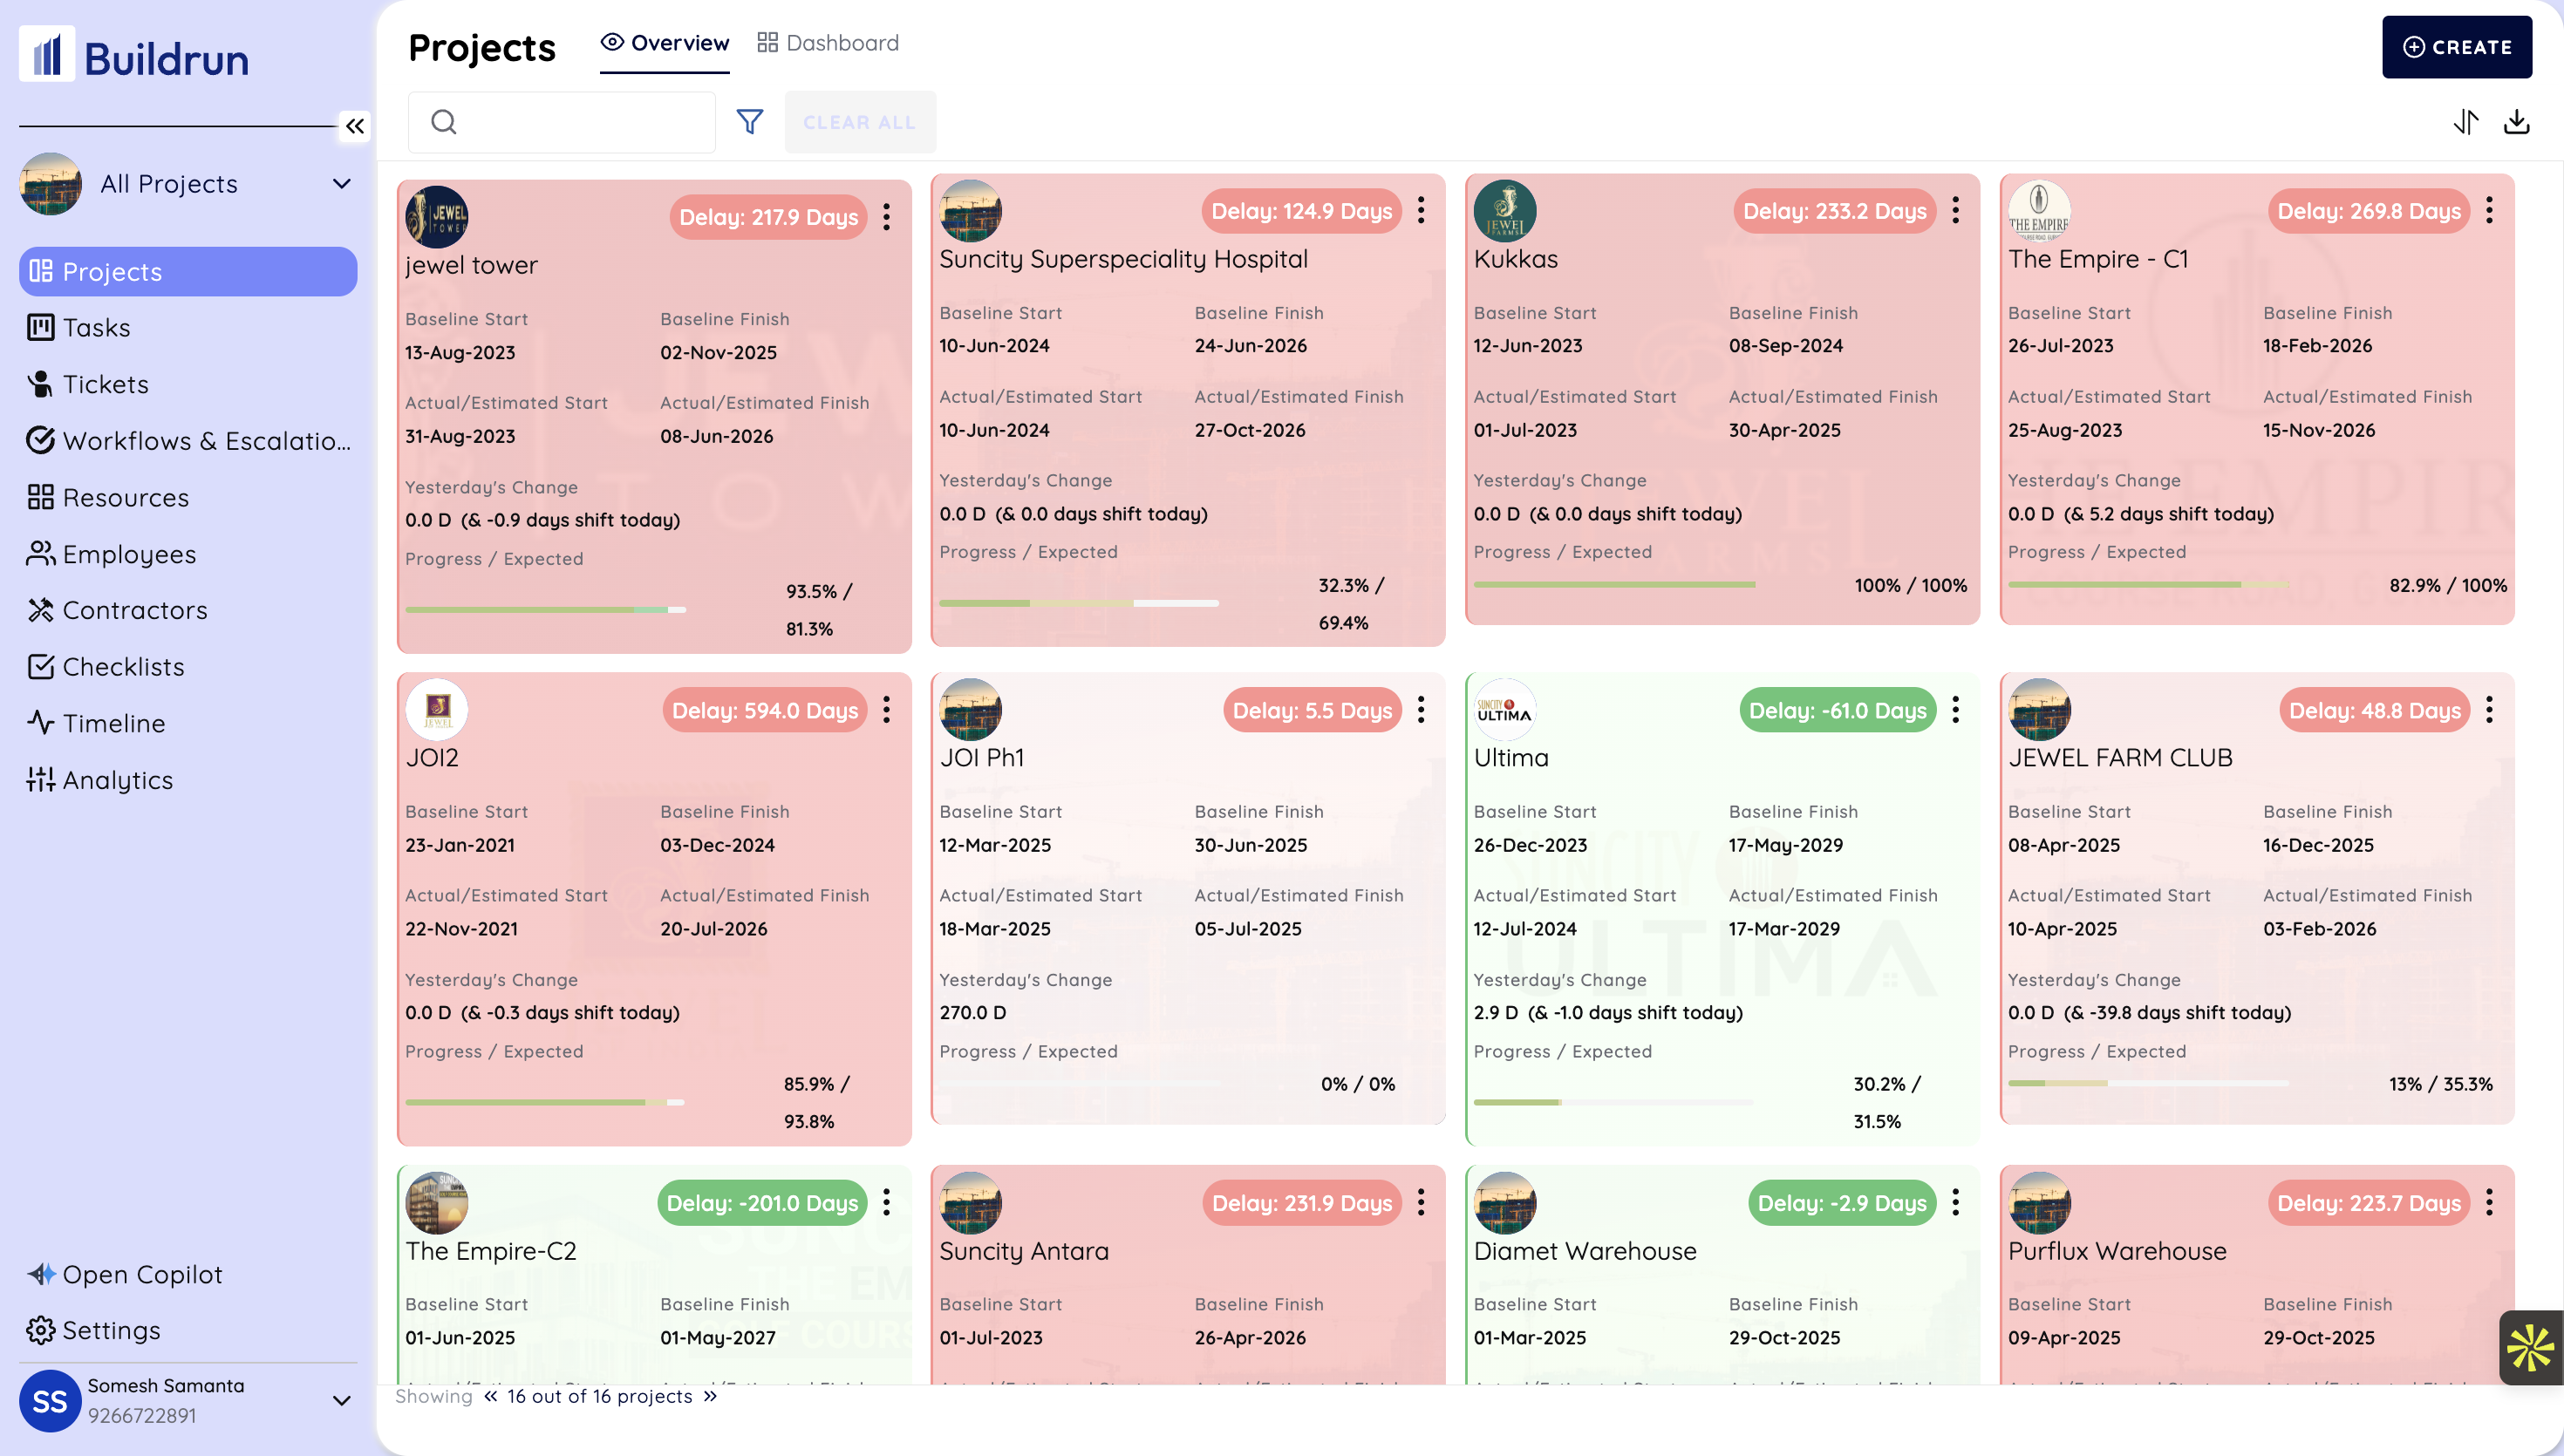2564x1456 pixels.
Task: Open the Analytics section
Action: 118,780
